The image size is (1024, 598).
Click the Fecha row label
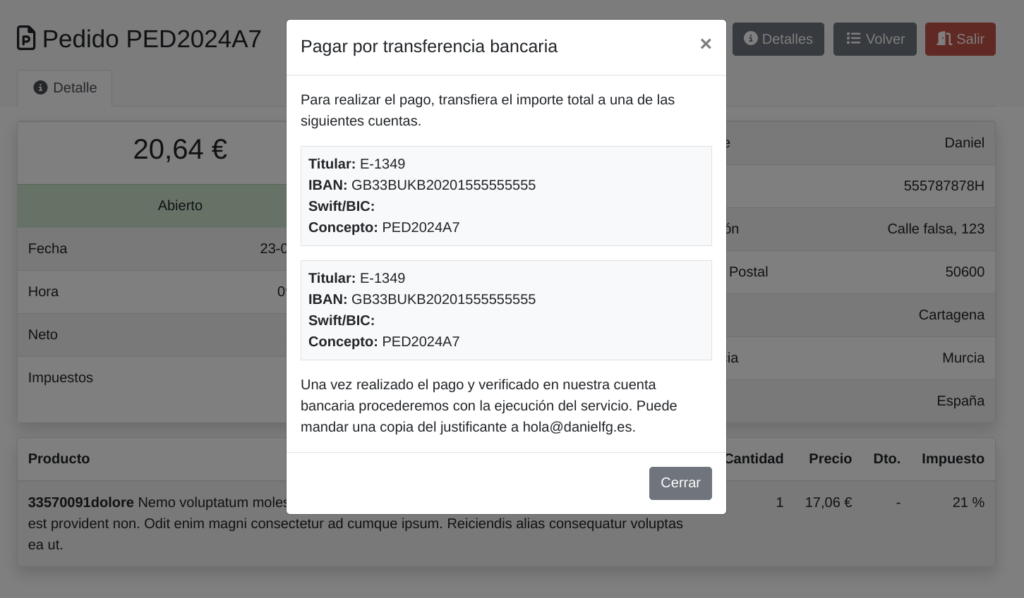(48, 249)
